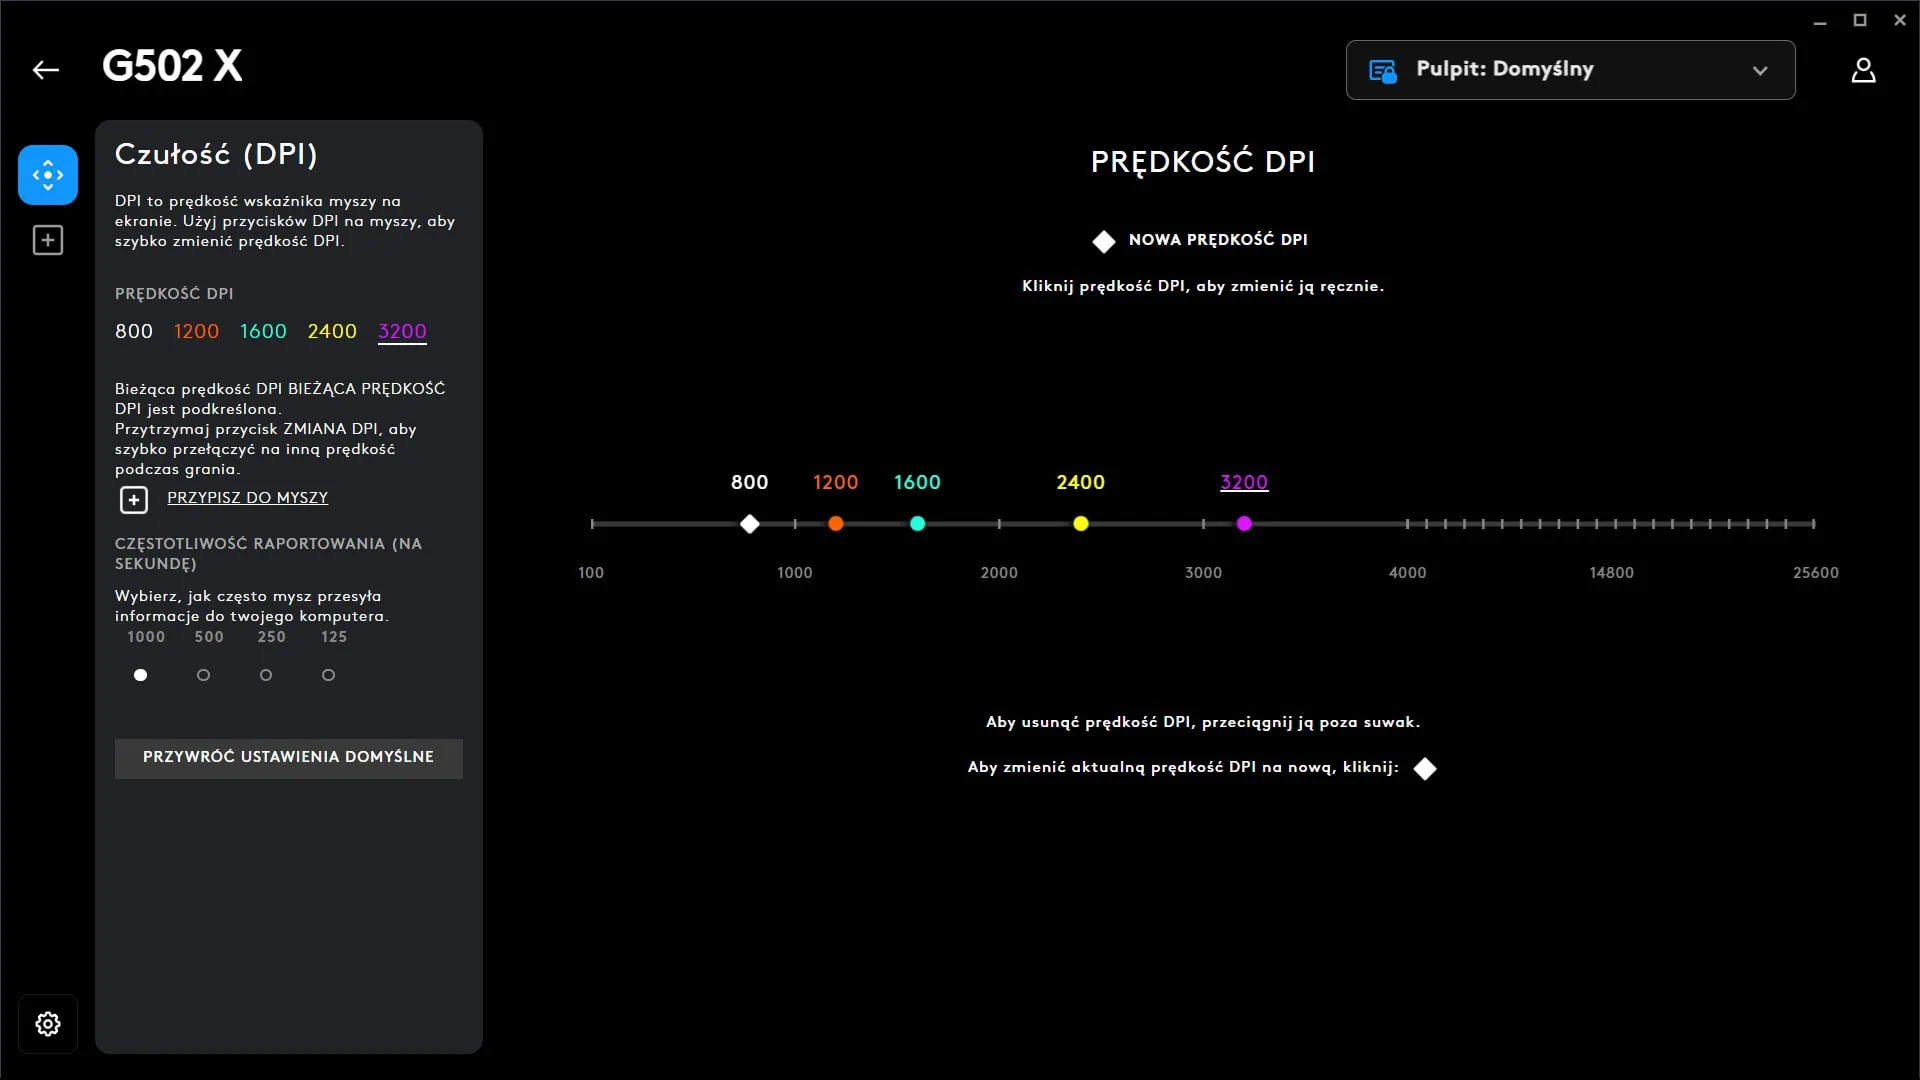The height and width of the screenshot is (1080, 1920).
Task: Select the 500 report rate option
Action: [204, 675]
